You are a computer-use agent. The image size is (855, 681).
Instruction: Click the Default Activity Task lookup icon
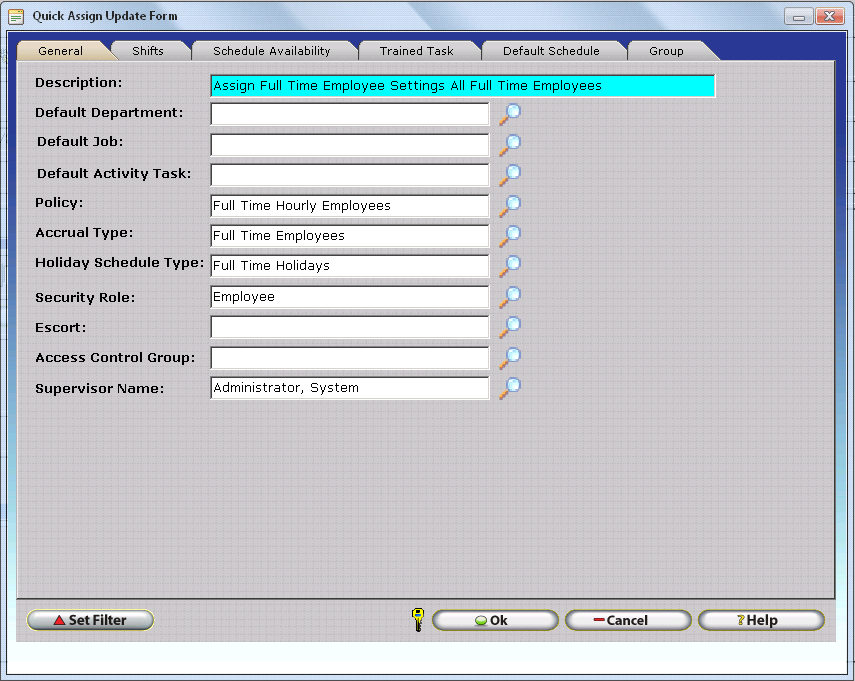tap(510, 175)
